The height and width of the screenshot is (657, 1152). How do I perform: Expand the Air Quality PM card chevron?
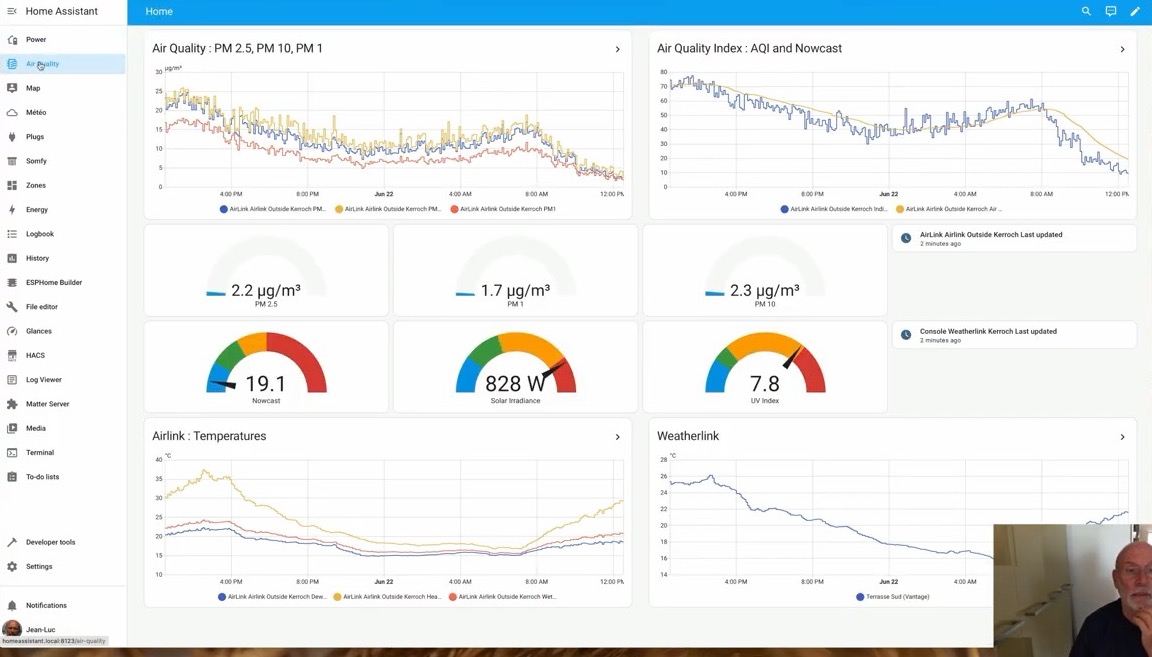617,49
